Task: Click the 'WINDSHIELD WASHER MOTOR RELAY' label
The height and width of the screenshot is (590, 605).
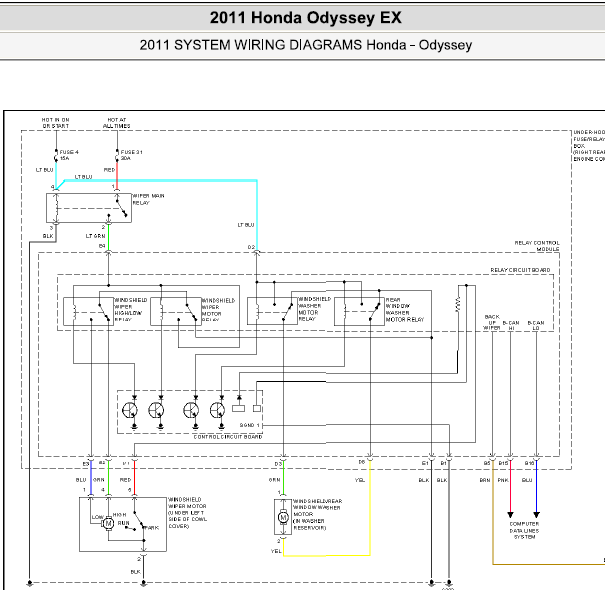Action: (x=314, y=309)
